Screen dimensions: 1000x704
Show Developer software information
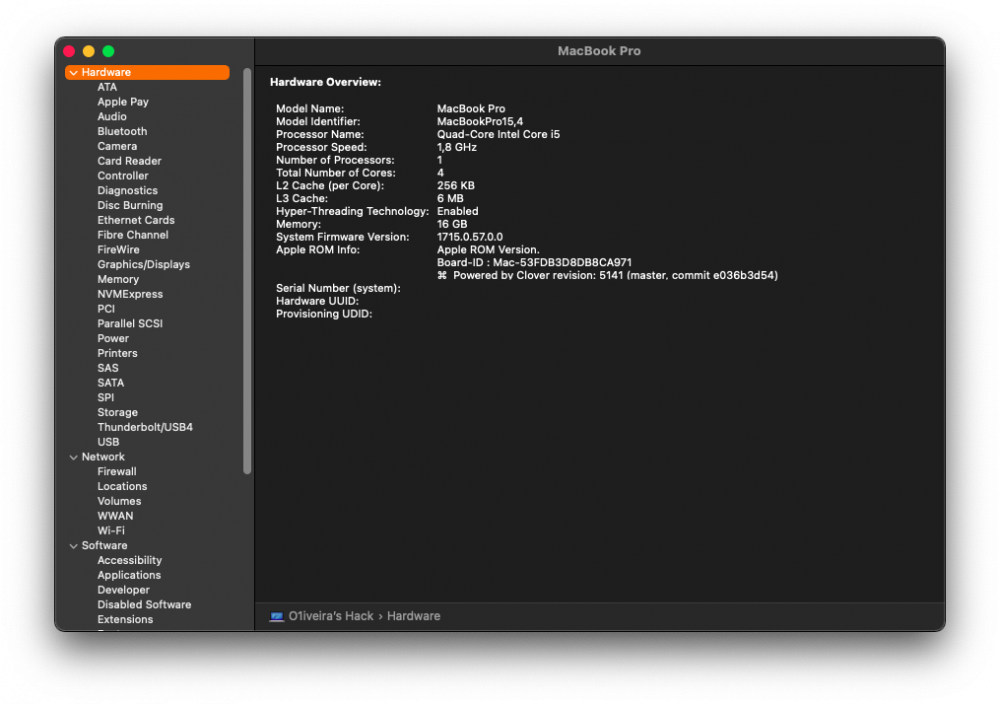(123, 590)
